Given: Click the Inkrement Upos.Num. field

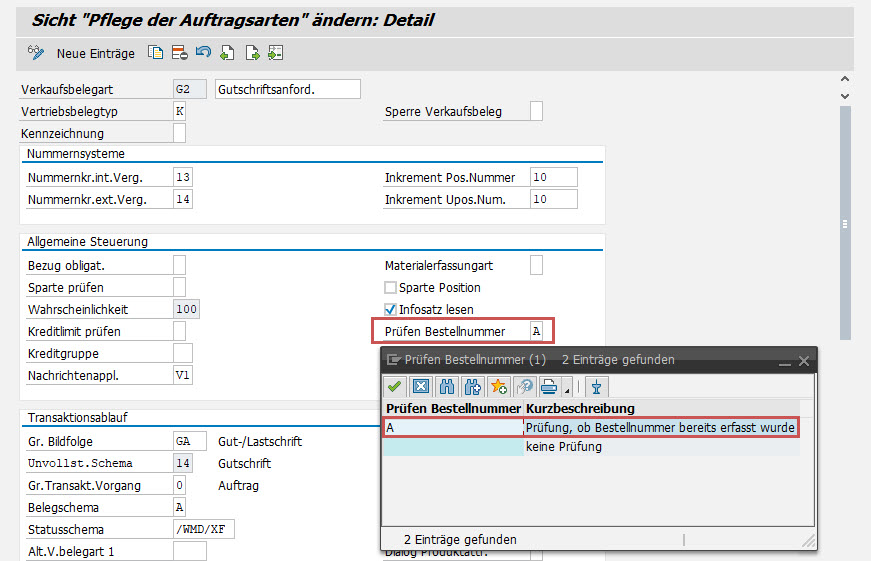Looking at the screenshot, I should (554, 199).
